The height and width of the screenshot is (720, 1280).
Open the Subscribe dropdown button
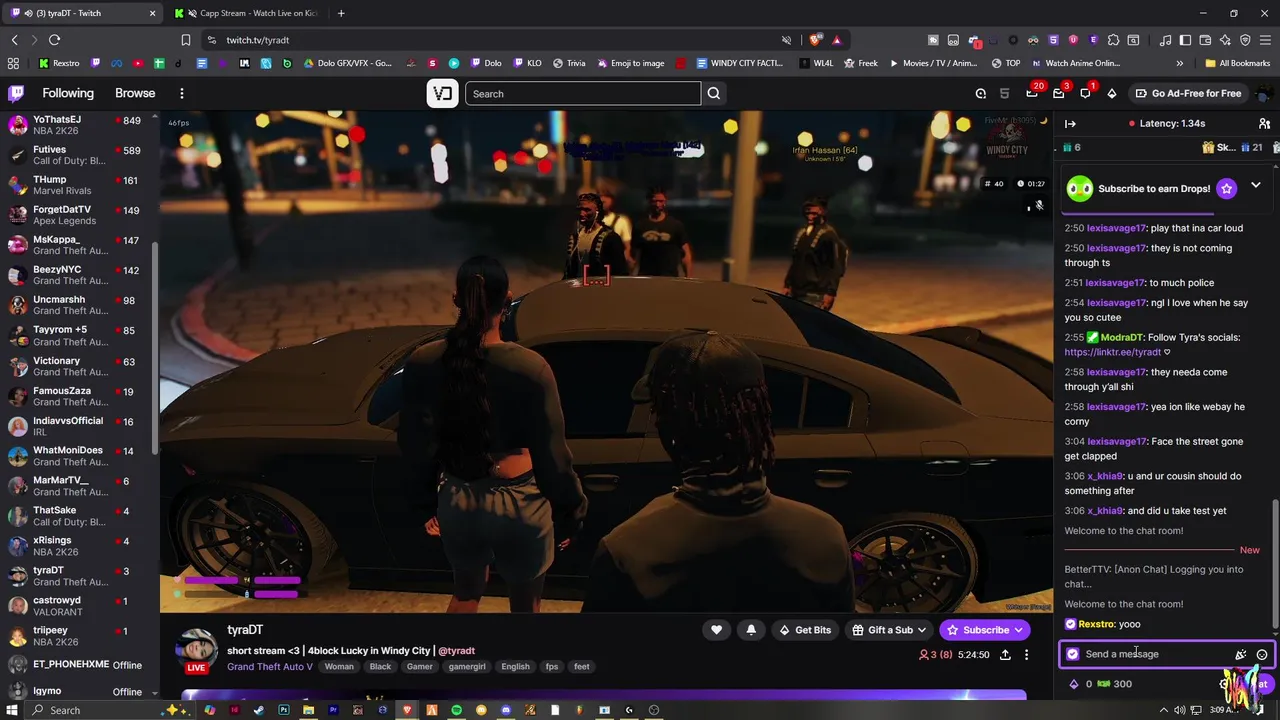point(986,630)
